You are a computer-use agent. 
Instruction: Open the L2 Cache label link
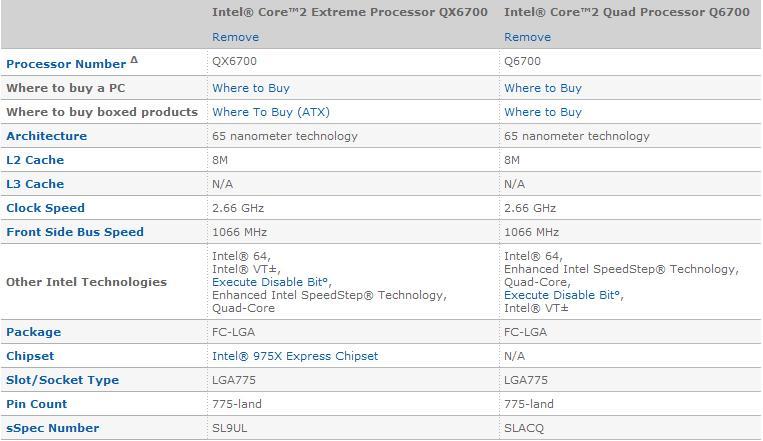[x=35, y=160]
